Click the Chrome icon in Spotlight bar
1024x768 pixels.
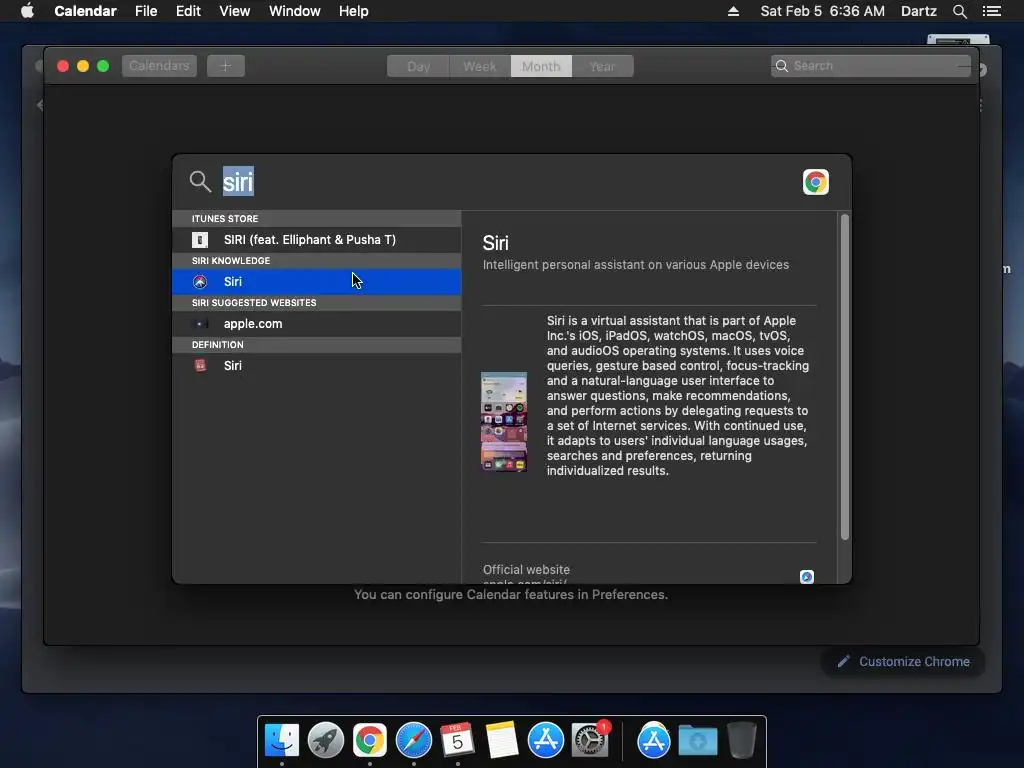[816, 182]
